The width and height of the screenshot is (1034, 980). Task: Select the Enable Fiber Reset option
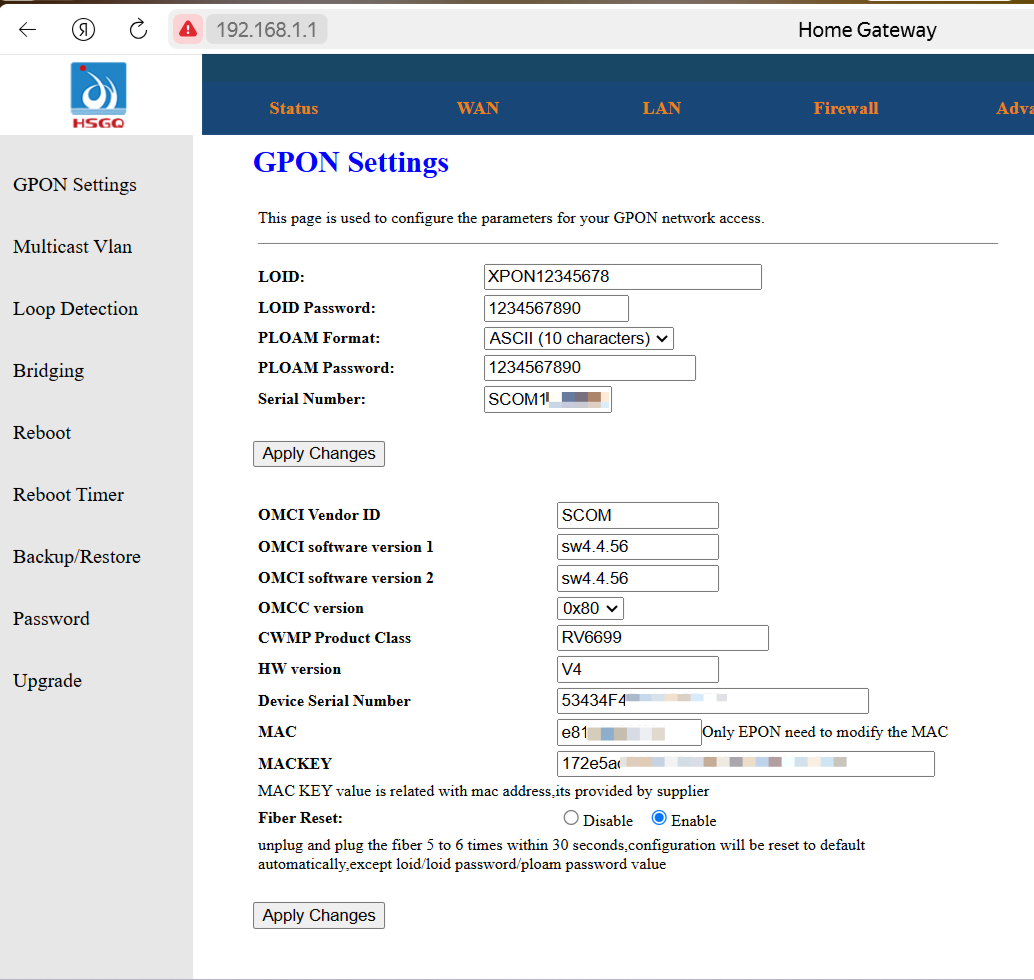pos(659,818)
